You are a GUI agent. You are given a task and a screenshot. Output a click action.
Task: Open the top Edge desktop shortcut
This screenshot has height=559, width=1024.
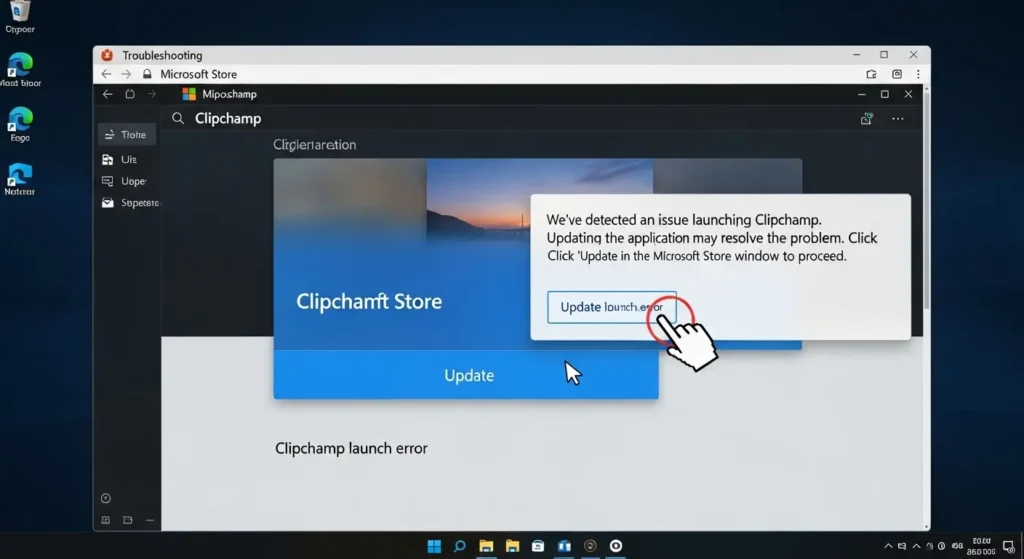click(x=20, y=70)
